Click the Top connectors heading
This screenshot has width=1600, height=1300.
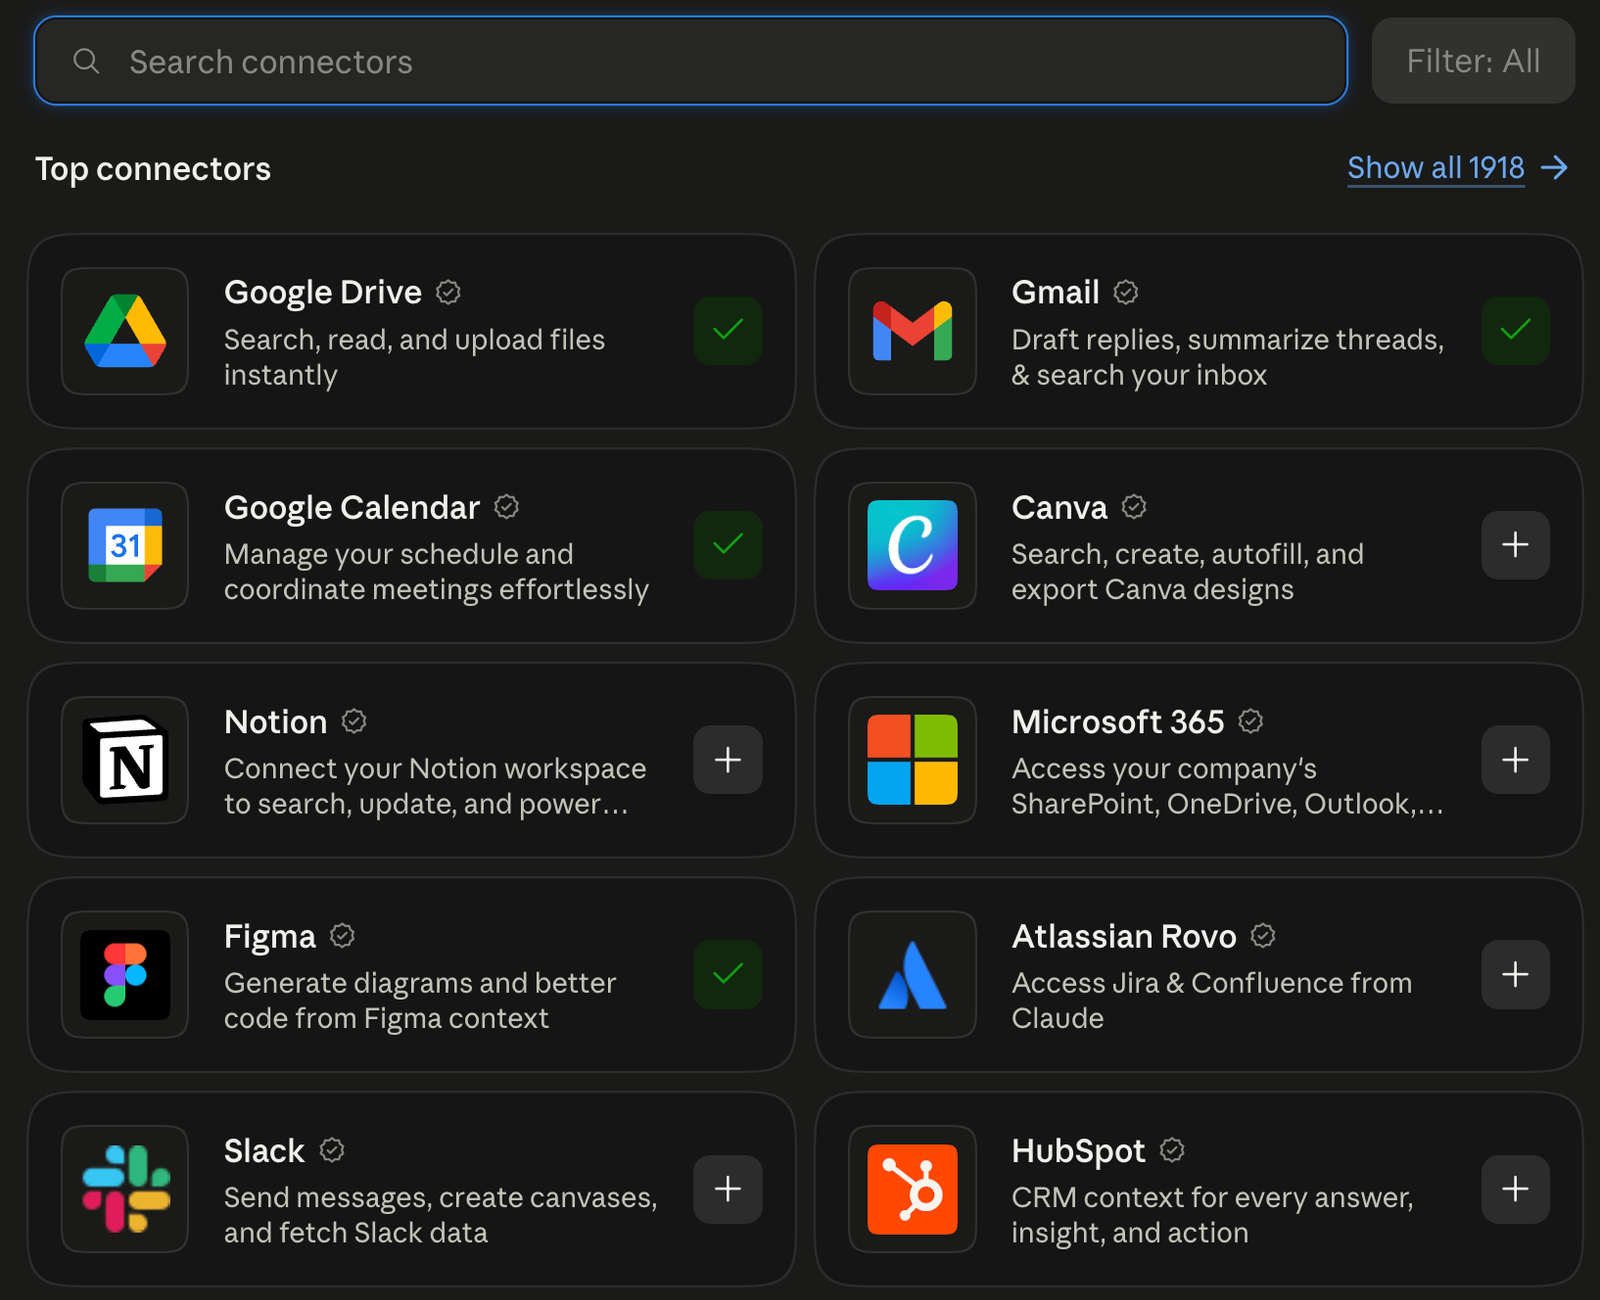point(153,169)
